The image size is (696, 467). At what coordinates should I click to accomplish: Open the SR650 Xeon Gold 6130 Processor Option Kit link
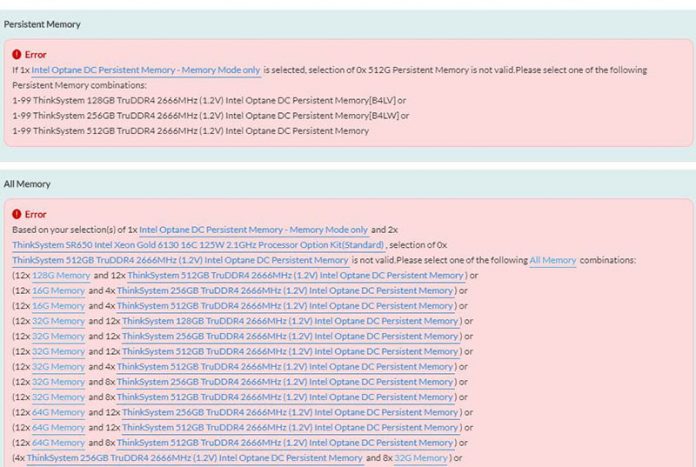(198, 245)
